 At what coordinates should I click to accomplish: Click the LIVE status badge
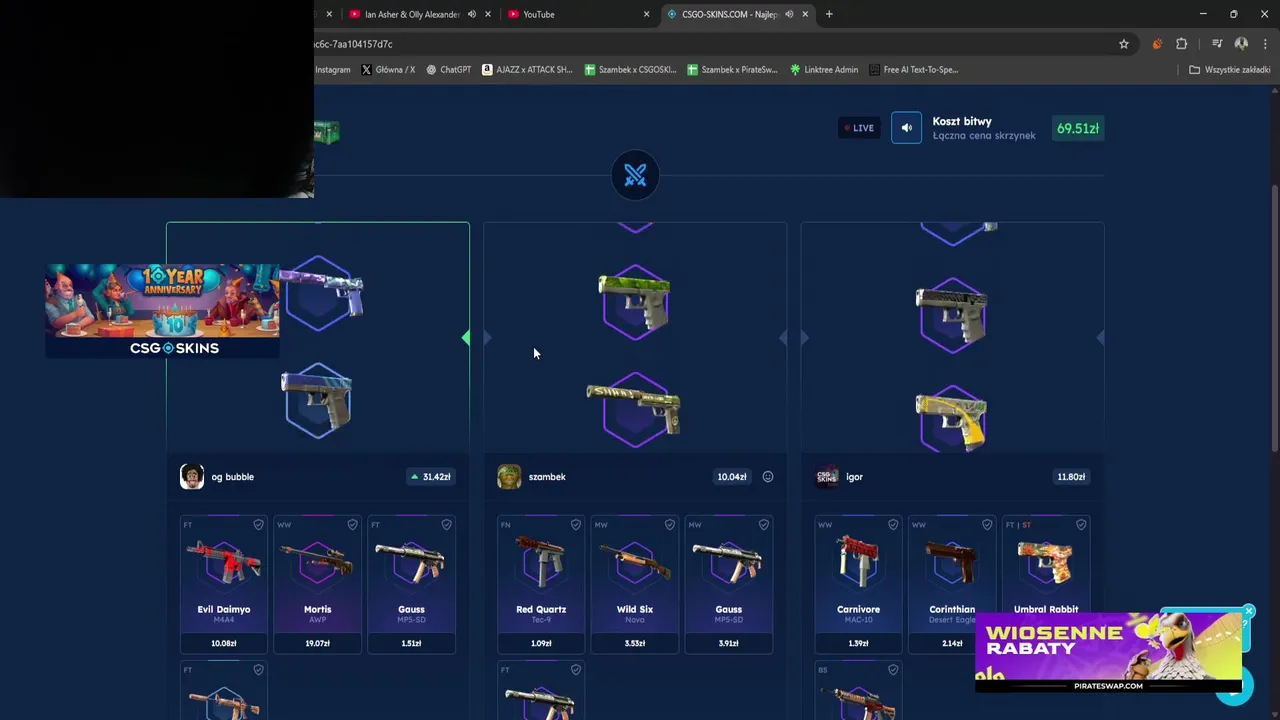click(859, 128)
